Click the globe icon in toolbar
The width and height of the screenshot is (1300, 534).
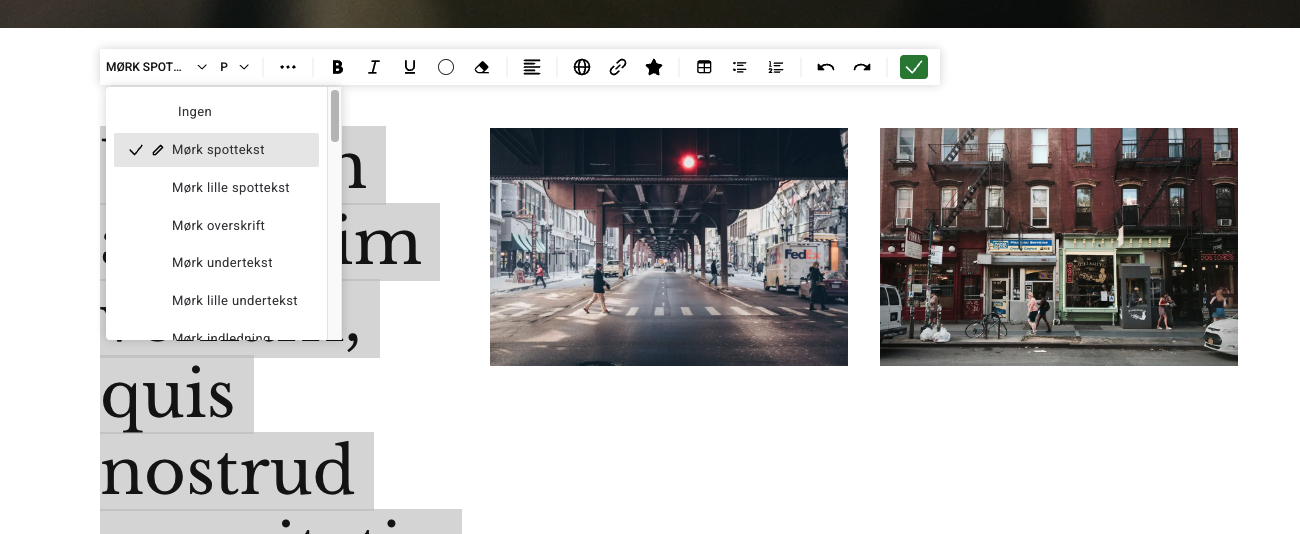pyautogui.click(x=582, y=67)
